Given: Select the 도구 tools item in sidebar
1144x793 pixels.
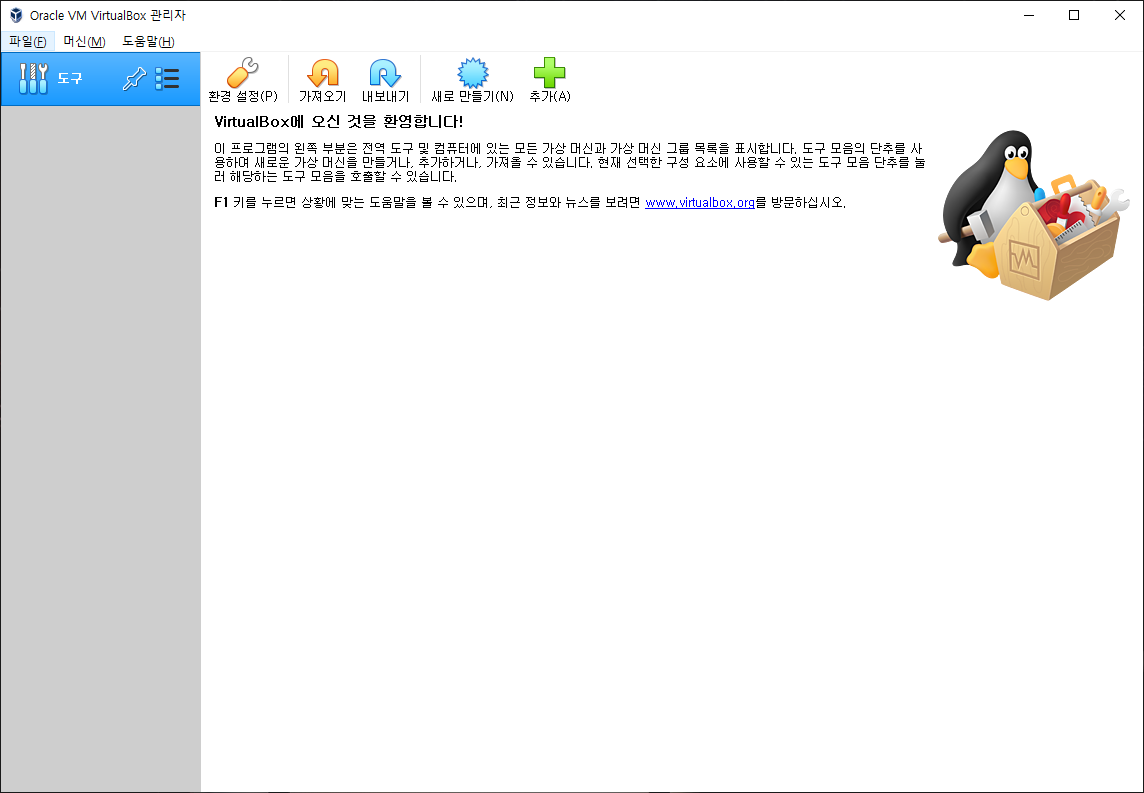Looking at the screenshot, I should point(101,79).
